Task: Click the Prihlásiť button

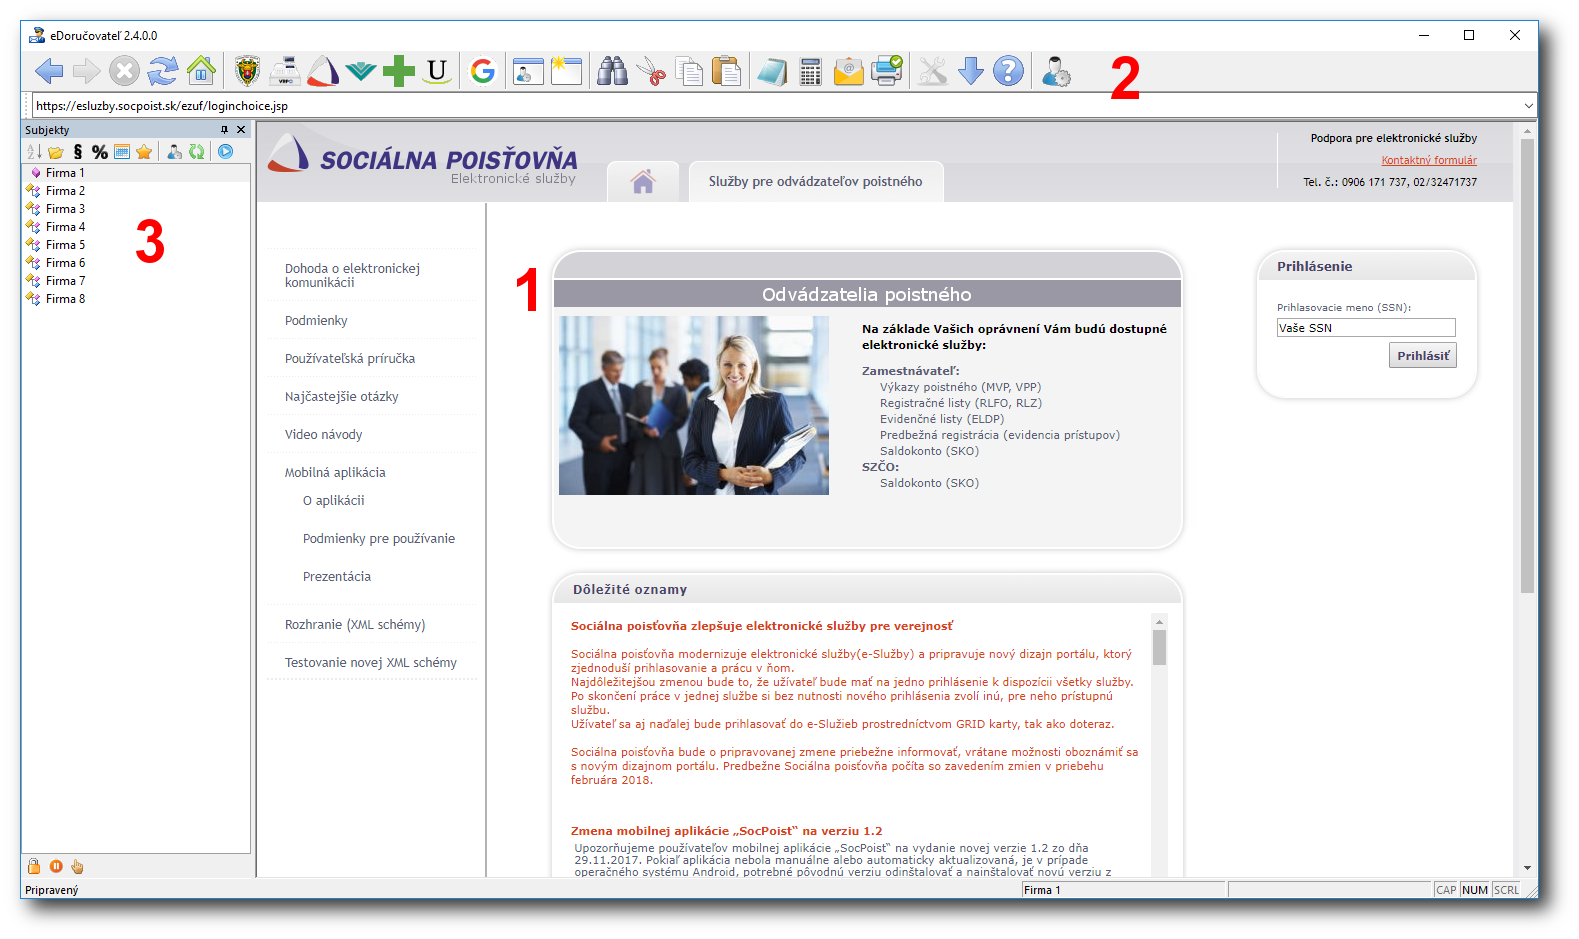Action: (x=1422, y=355)
